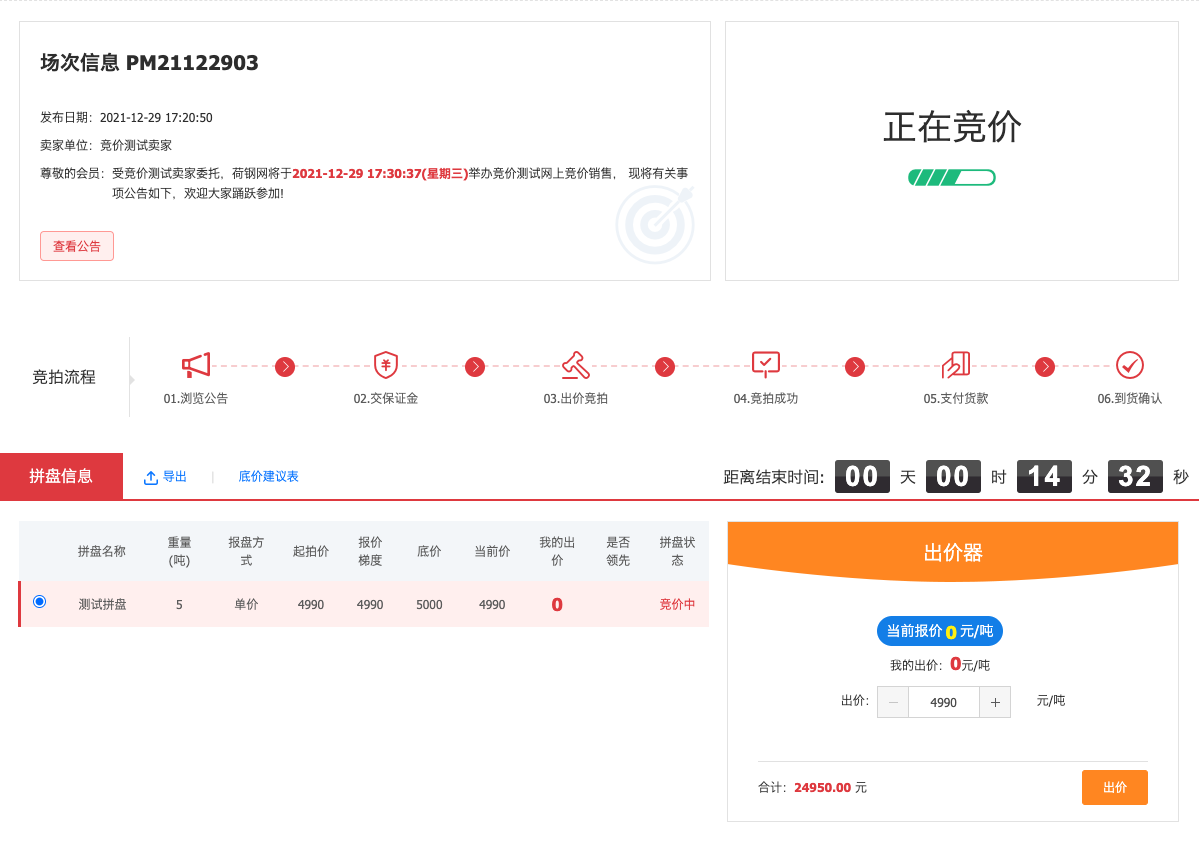Open the 拼盘信息 tab
This screenshot has height=853, width=1202.
(x=61, y=476)
